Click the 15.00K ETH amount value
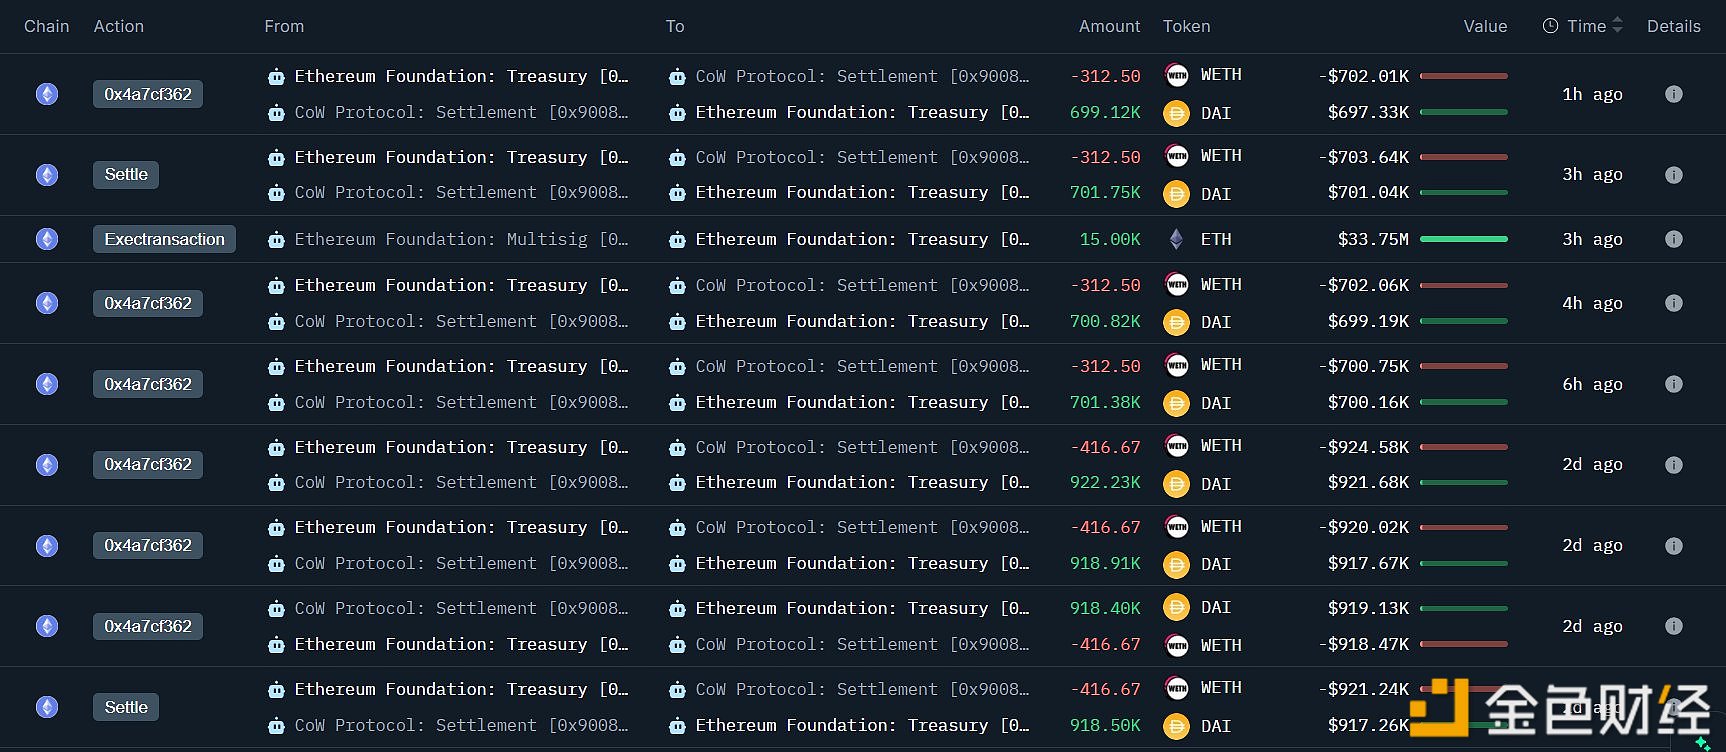 (x=1109, y=239)
